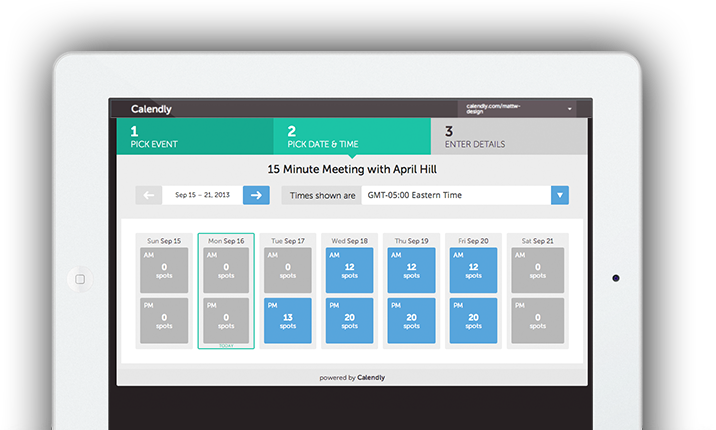Pick Tue Sep 17 PM 13 spots
Viewport: 716px width, 430px height.
(288, 320)
